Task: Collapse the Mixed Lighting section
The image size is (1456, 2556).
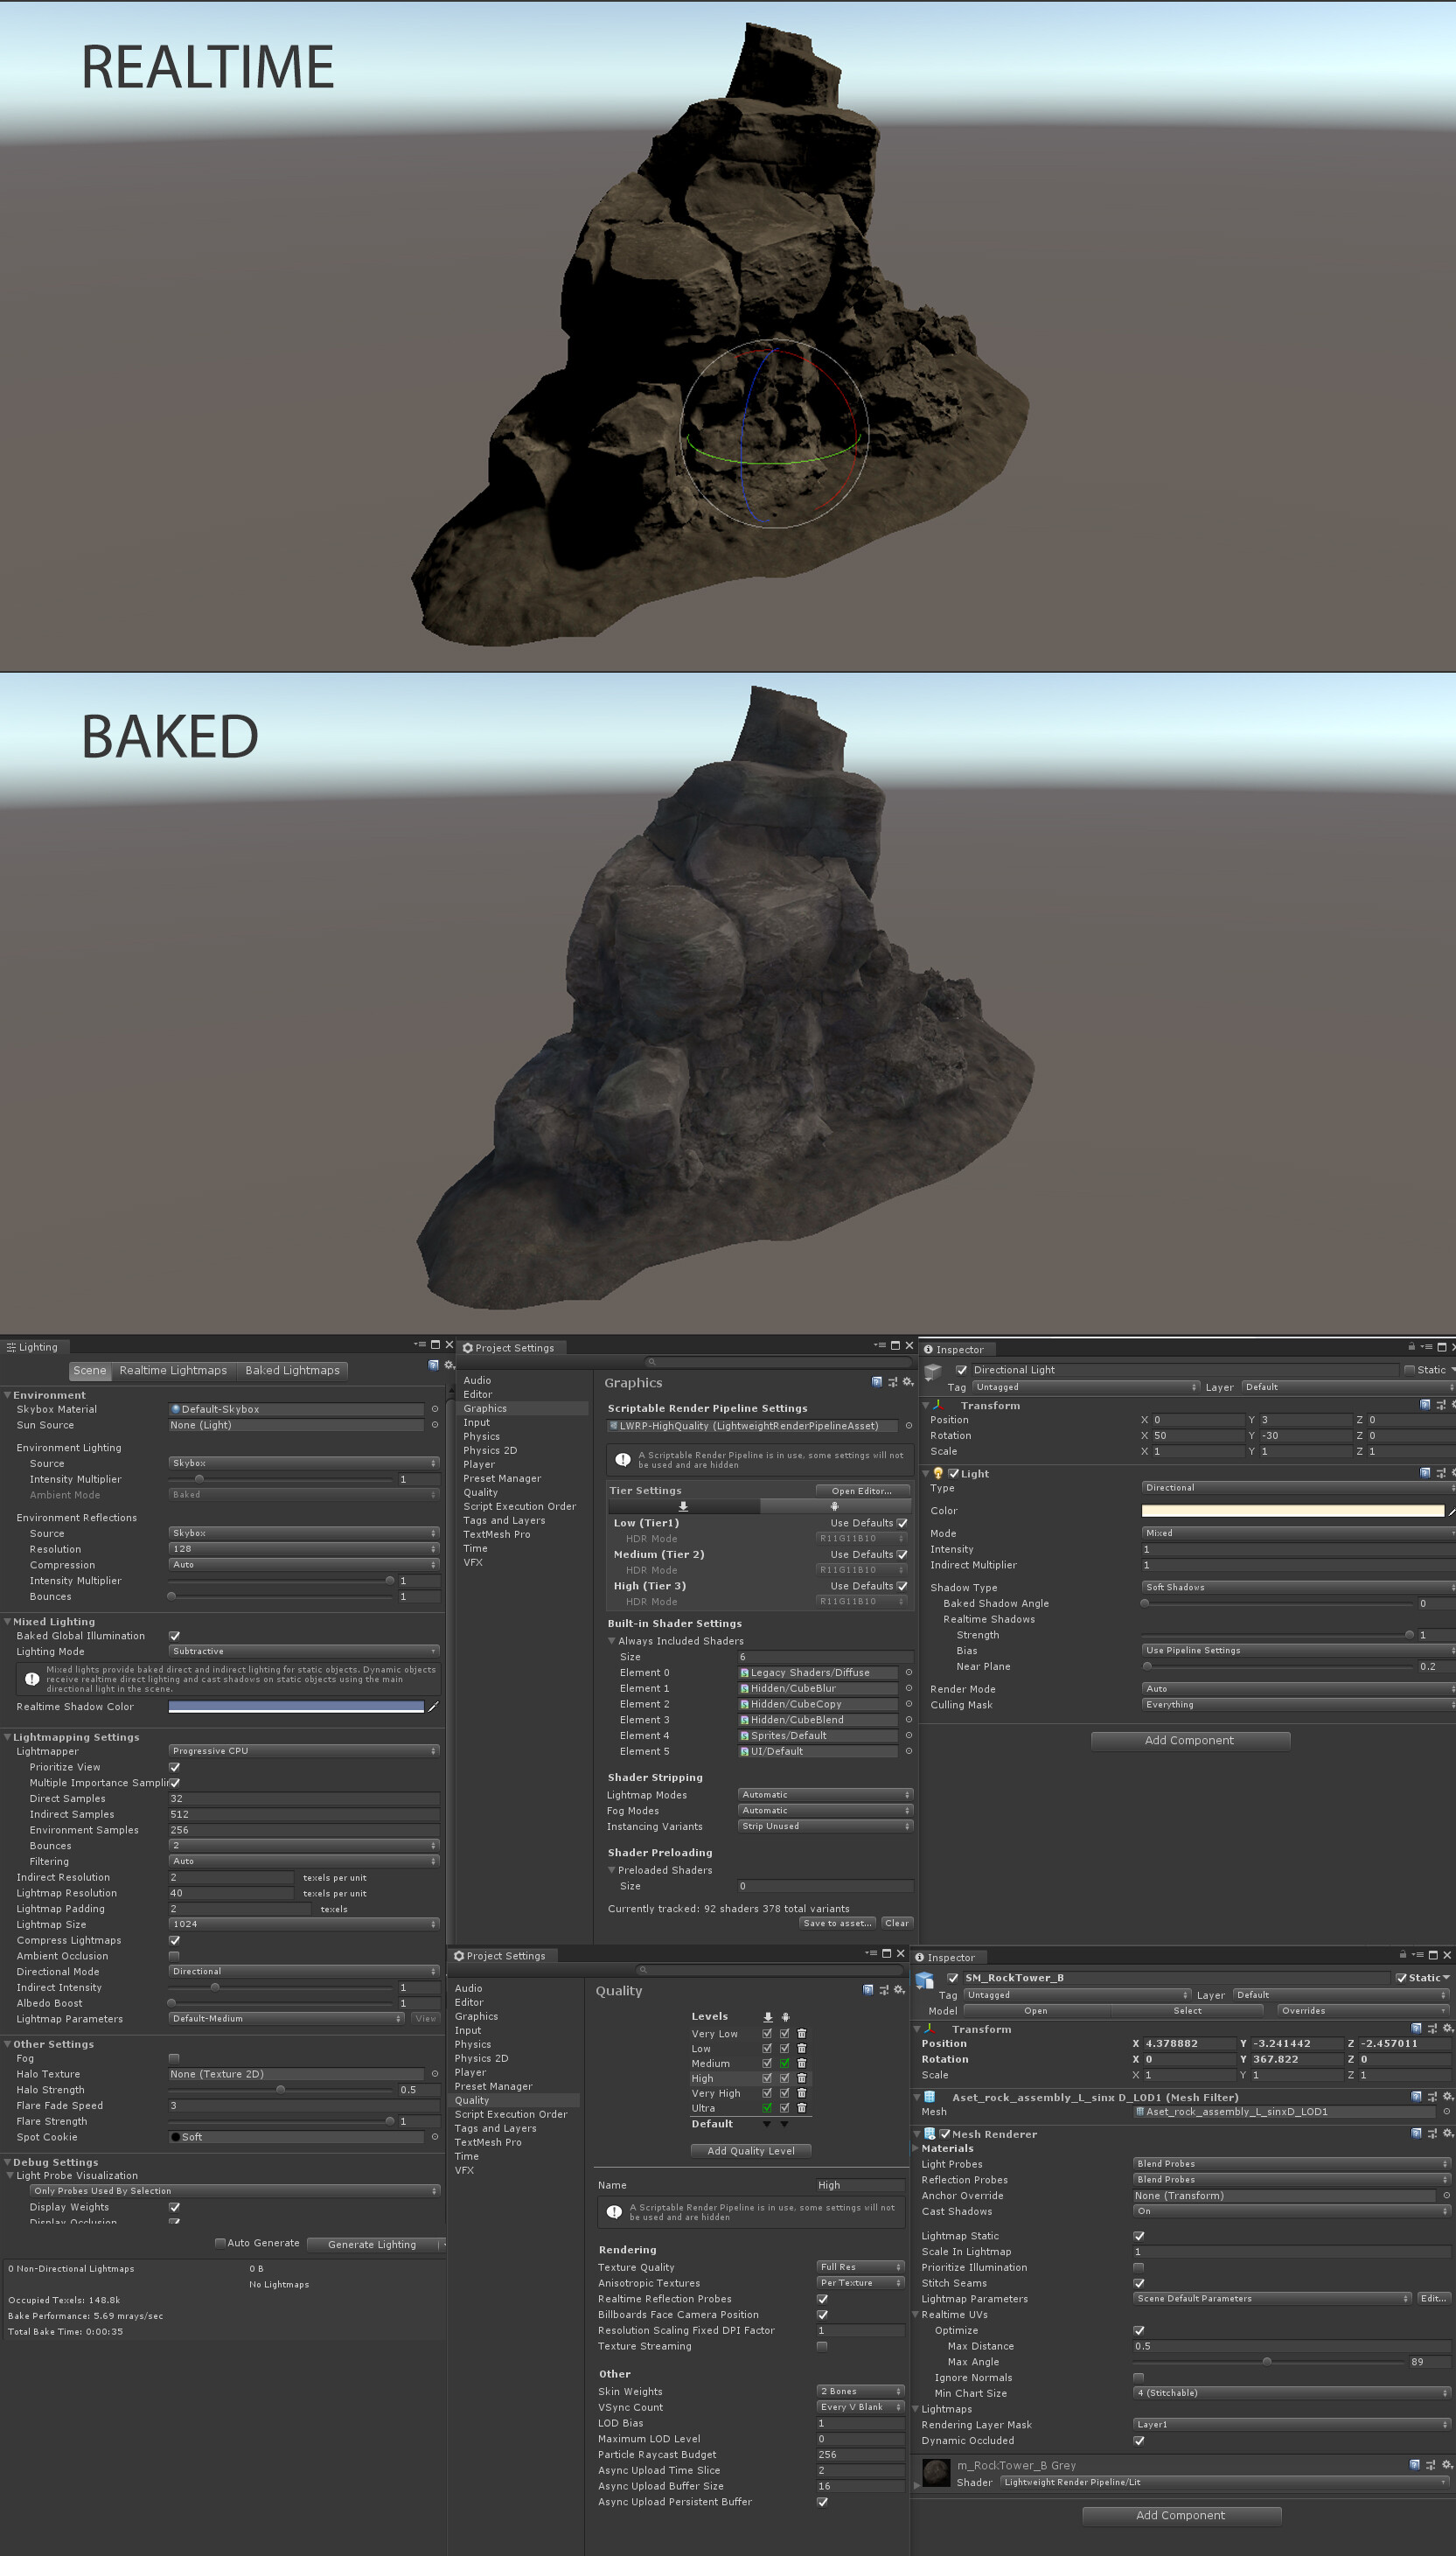Action: (x=7, y=1621)
